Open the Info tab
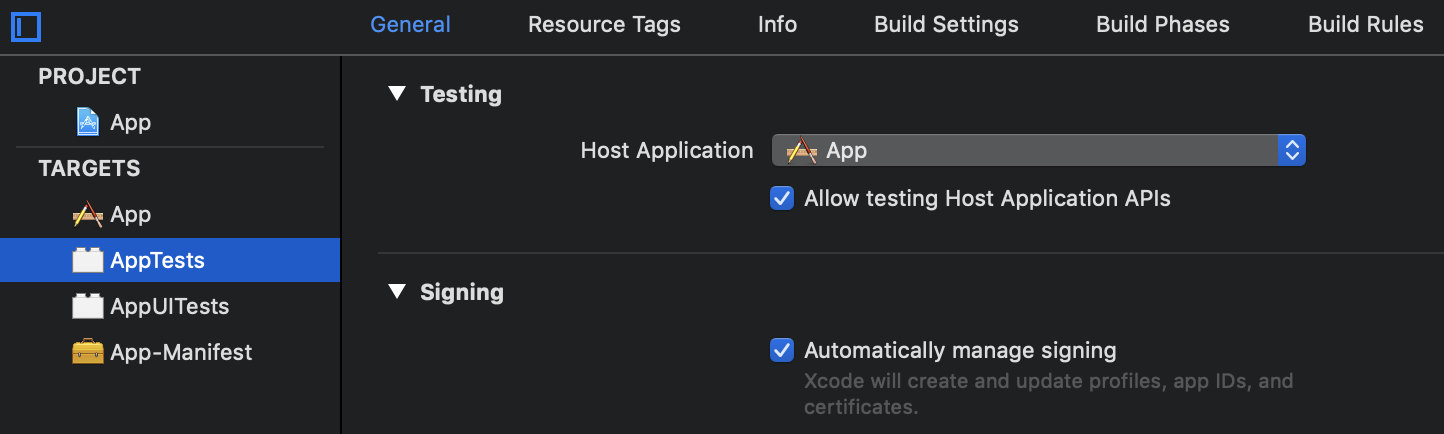The width and height of the screenshot is (1444, 434). click(777, 25)
